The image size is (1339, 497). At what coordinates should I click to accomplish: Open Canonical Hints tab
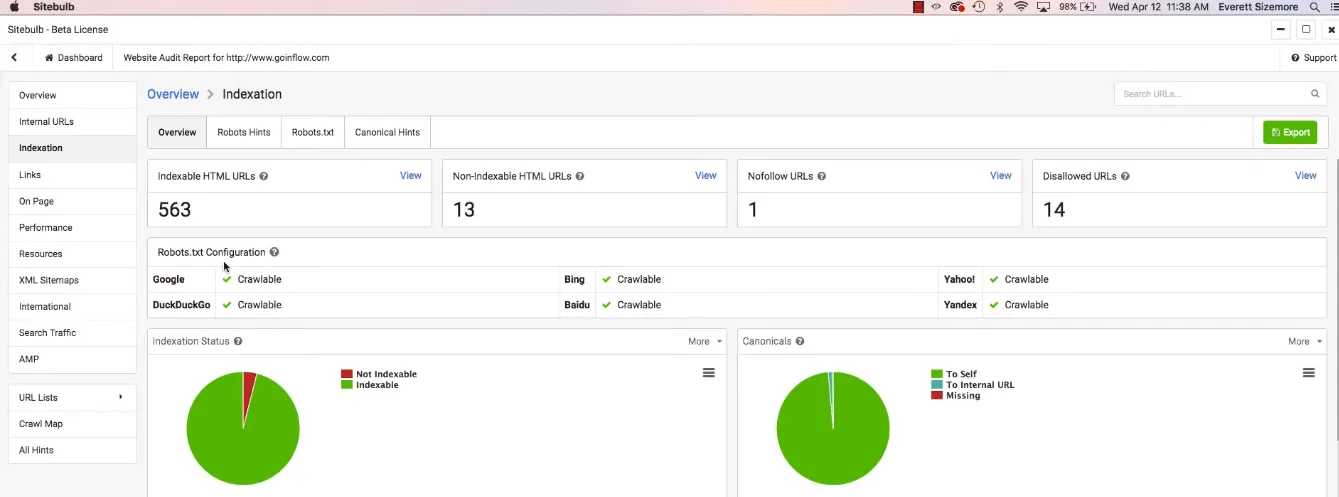click(387, 132)
